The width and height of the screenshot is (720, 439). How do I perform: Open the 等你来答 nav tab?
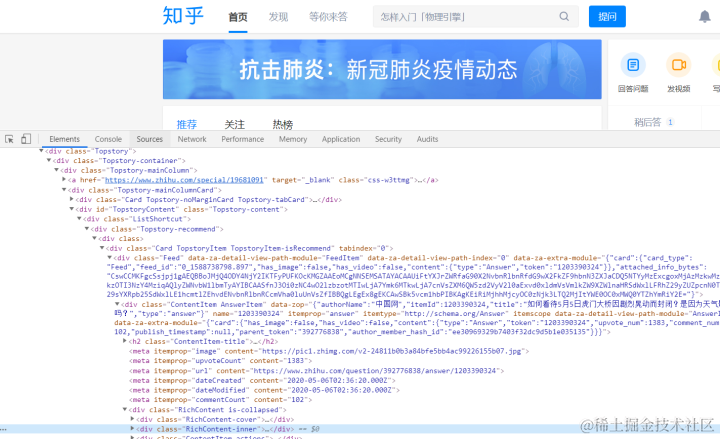(x=328, y=17)
